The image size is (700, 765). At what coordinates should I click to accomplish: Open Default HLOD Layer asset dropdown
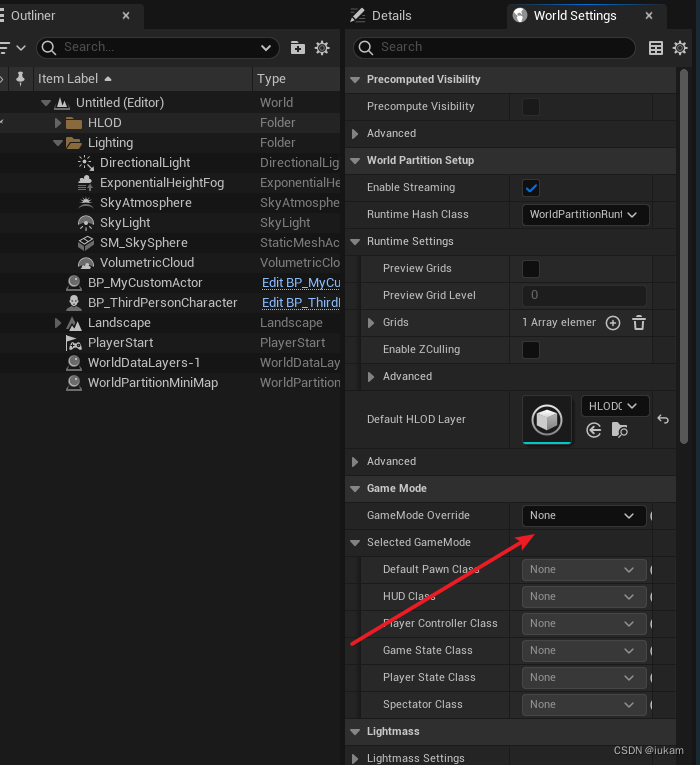tap(615, 406)
